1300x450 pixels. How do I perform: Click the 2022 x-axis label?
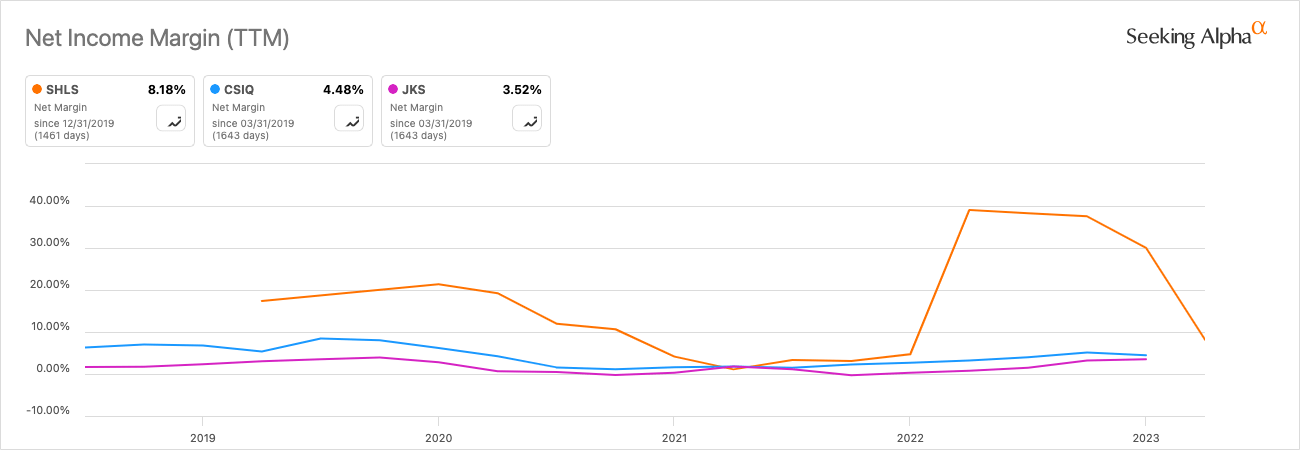pos(909,438)
